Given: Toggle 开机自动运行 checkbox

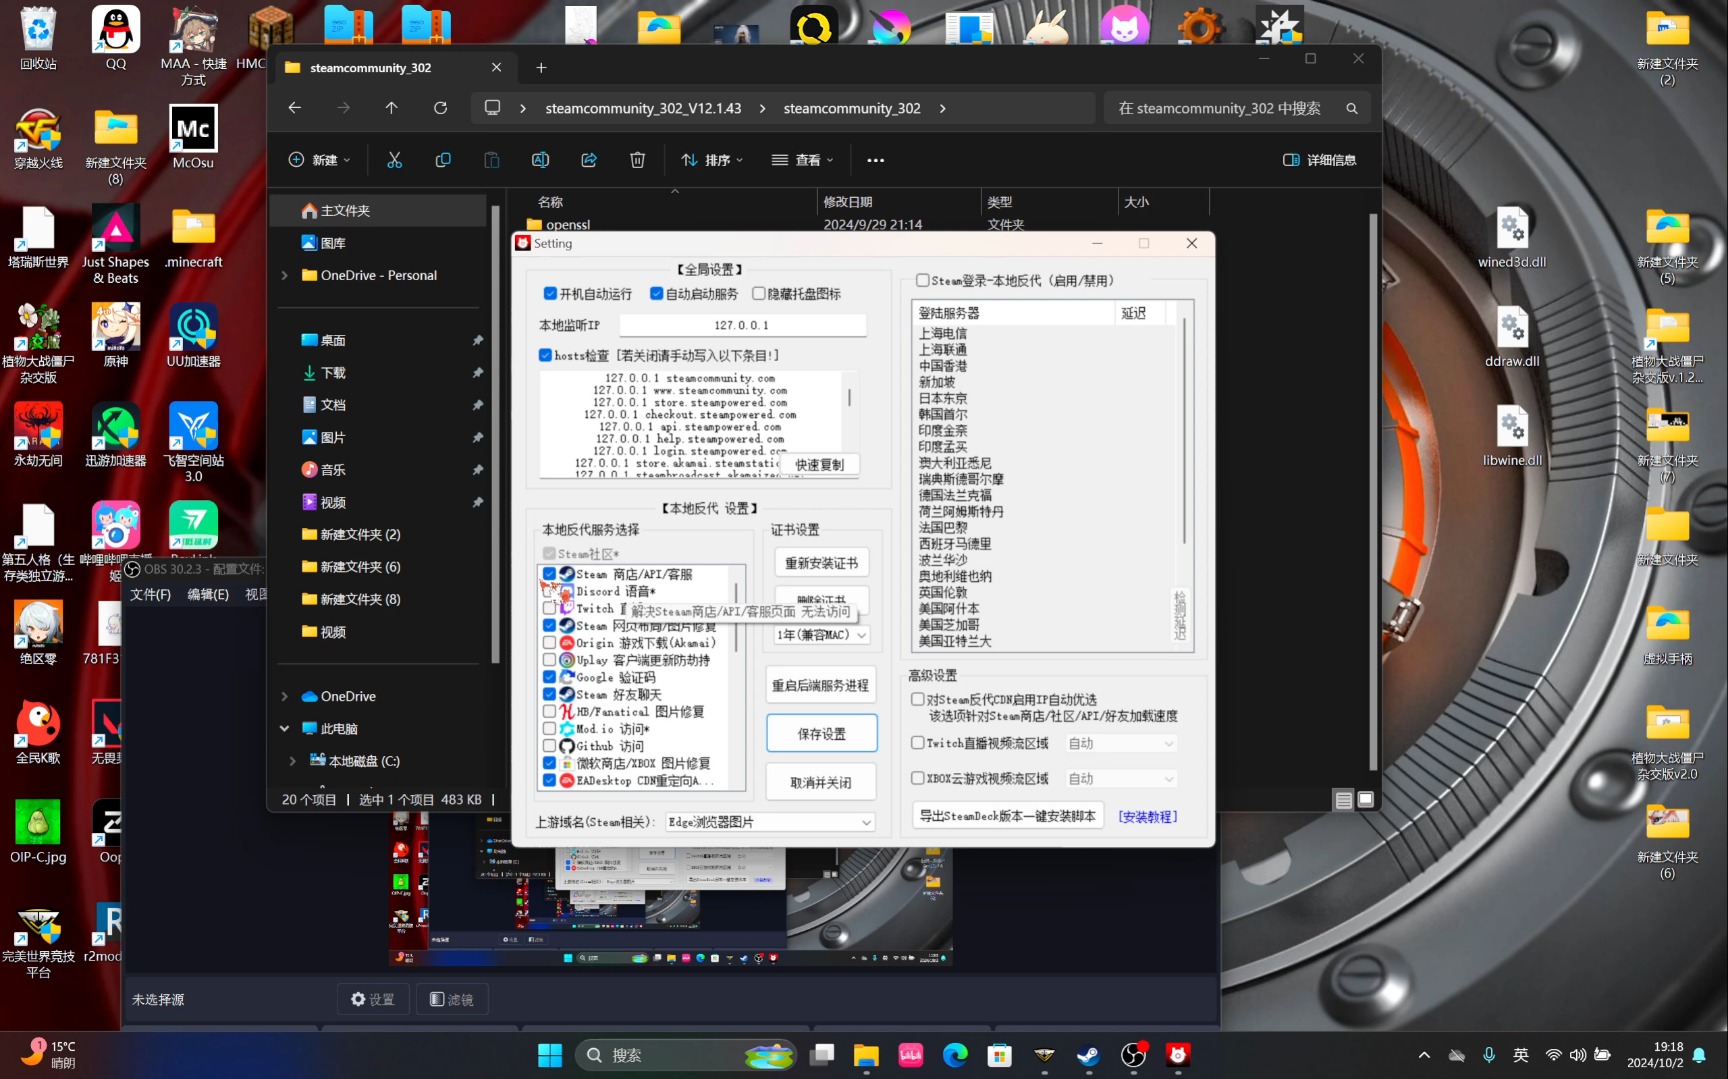Looking at the screenshot, I should pos(549,293).
